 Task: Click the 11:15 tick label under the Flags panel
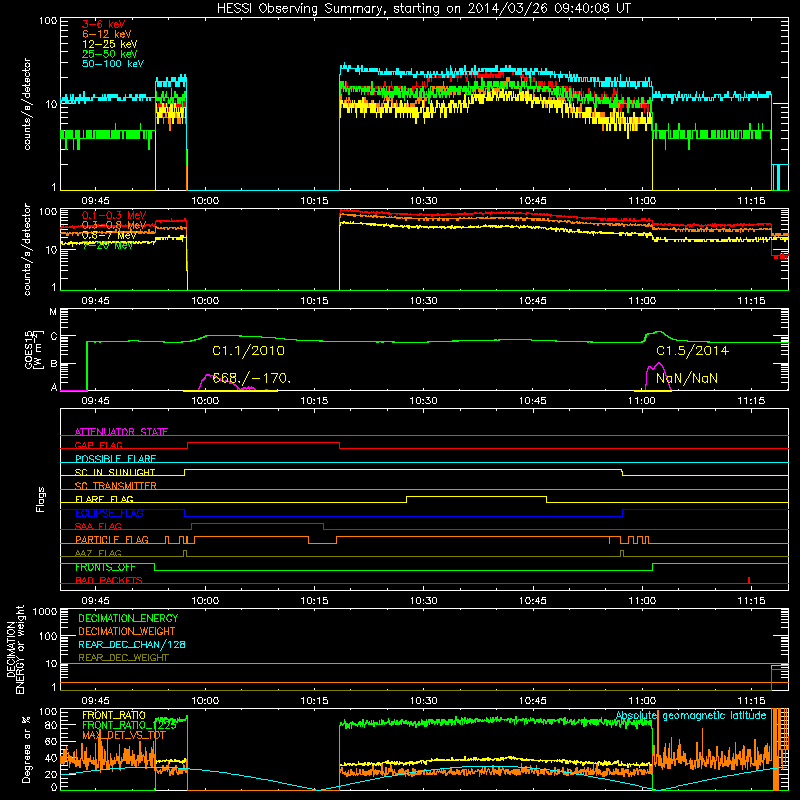751,601
